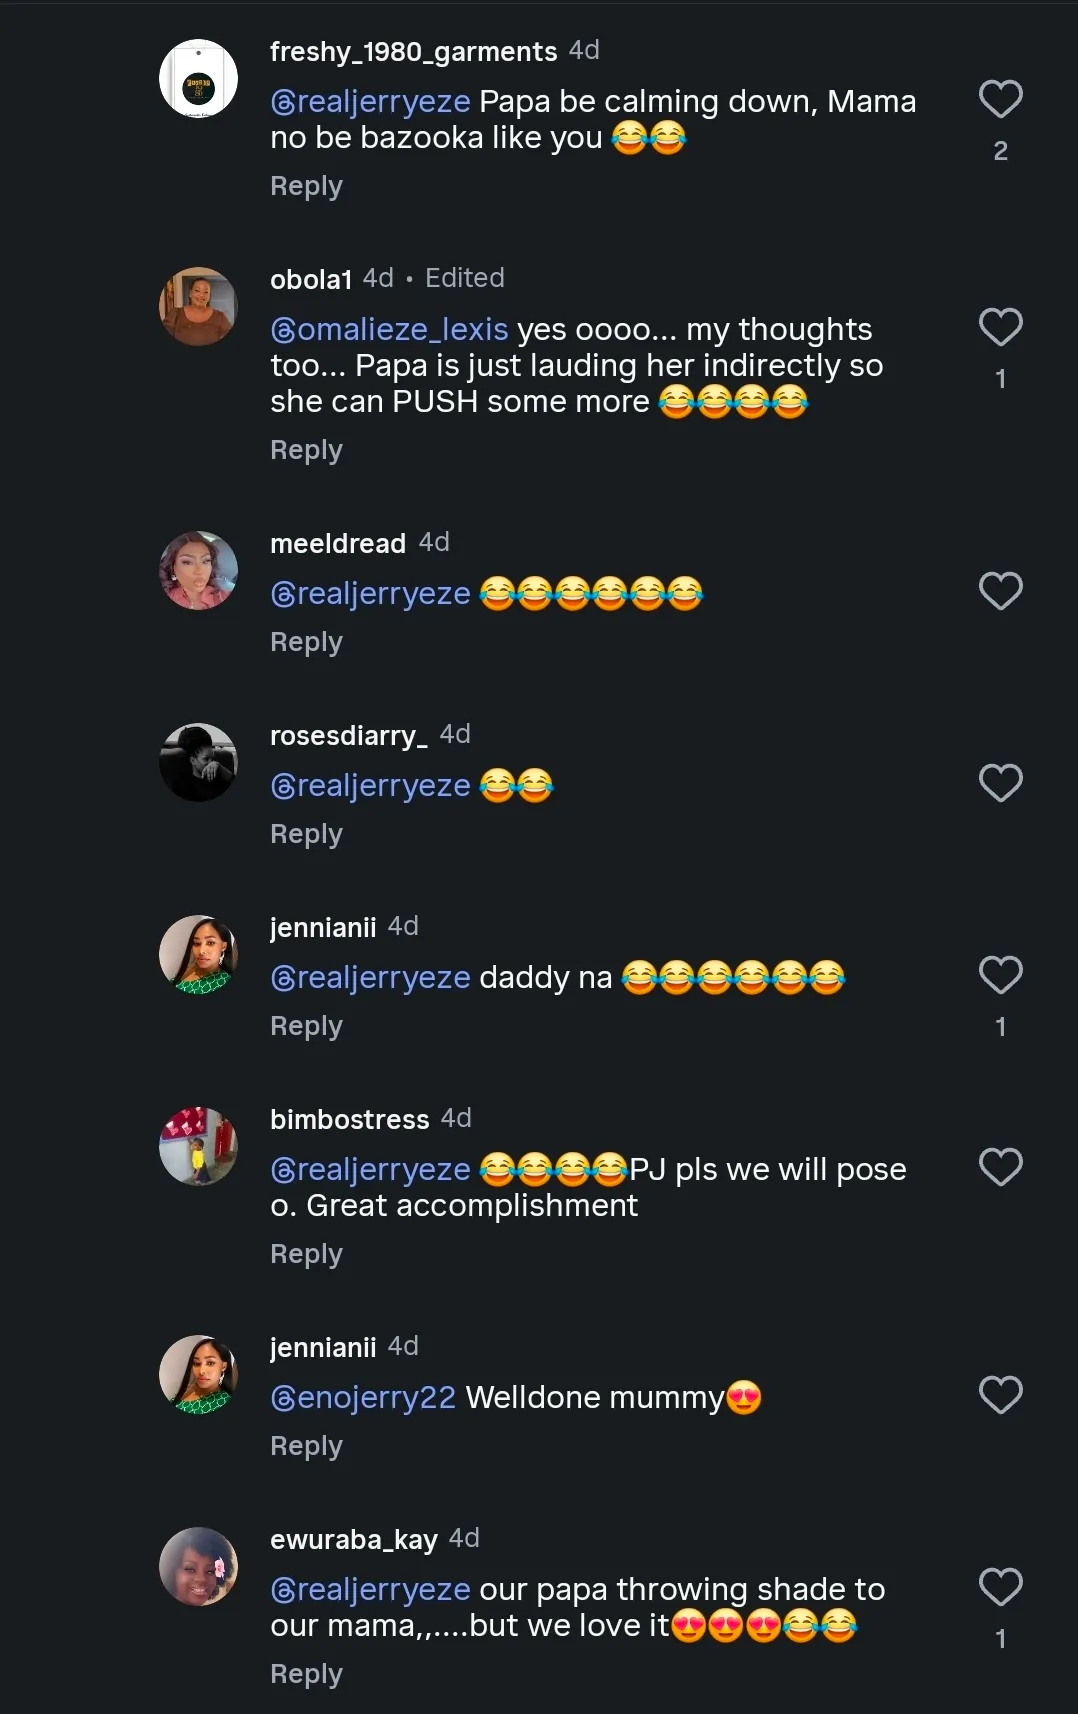Image resolution: width=1078 pixels, height=1714 pixels.
Task: Open the @omalieze_lexis mention link
Action: click(389, 330)
